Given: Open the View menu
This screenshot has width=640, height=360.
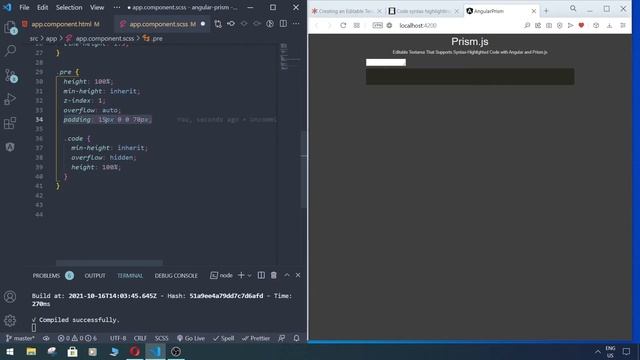Looking at the screenshot, I should [x=97, y=8].
